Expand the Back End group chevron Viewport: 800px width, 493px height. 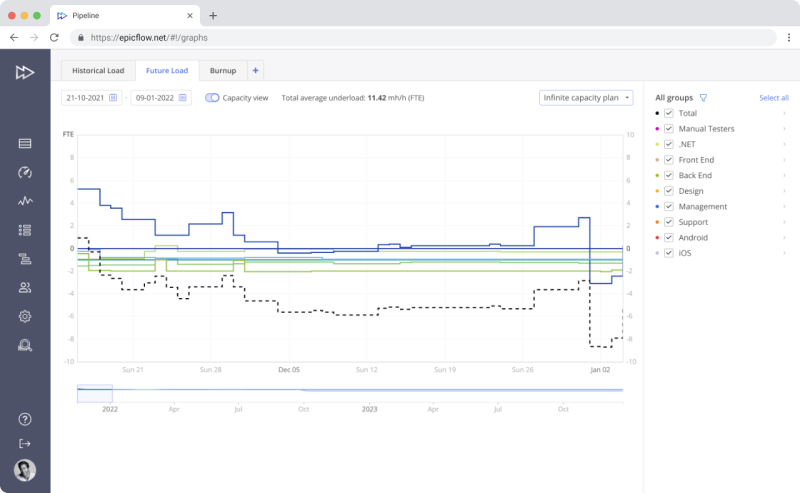784,176
